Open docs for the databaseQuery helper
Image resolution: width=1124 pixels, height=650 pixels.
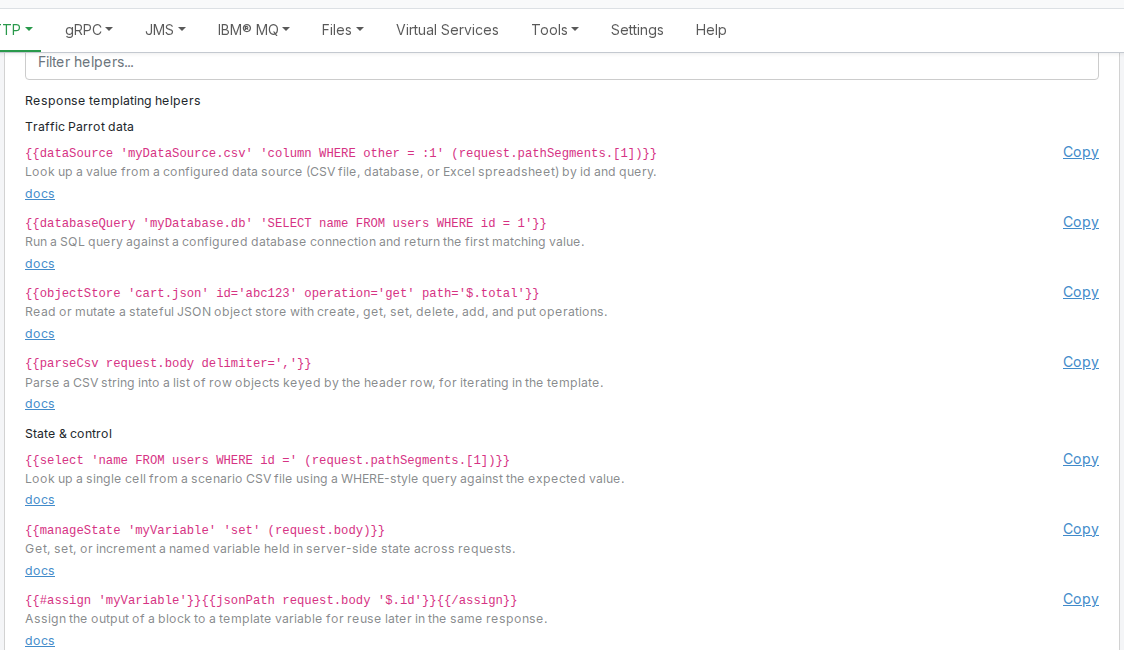[x=39, y=264]
